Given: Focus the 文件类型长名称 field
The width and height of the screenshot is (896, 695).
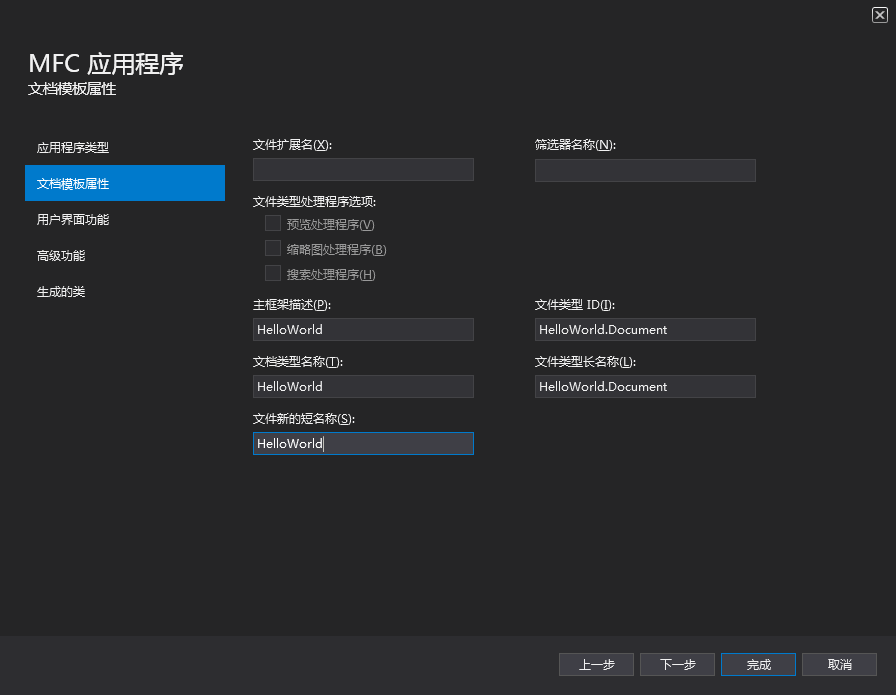Looking at the screenshot, I should click(x=645, y=386).
